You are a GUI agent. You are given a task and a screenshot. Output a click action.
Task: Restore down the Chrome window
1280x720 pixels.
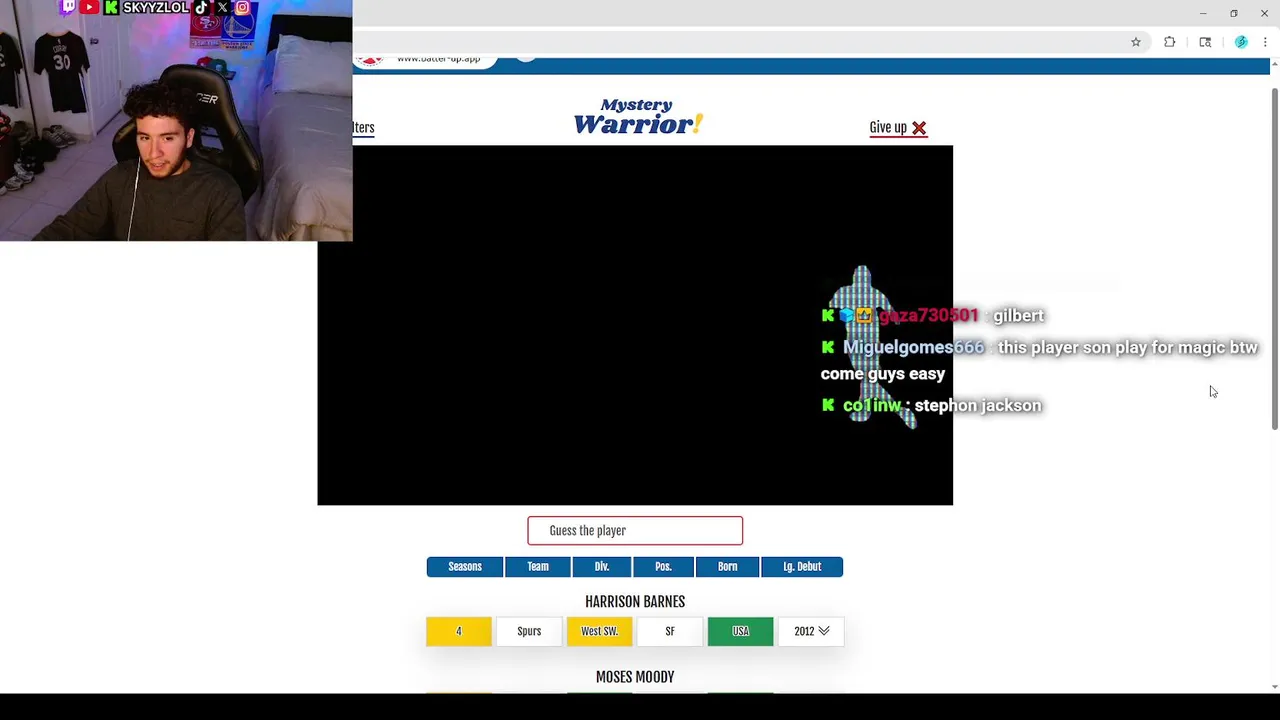1234,13
